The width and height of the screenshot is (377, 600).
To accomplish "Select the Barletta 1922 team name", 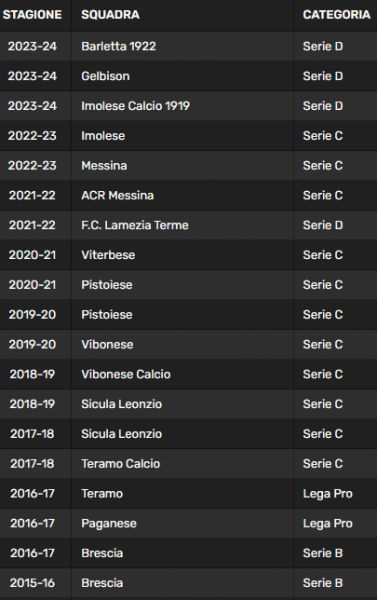I will pyautogui.click(x=119, y=46).
